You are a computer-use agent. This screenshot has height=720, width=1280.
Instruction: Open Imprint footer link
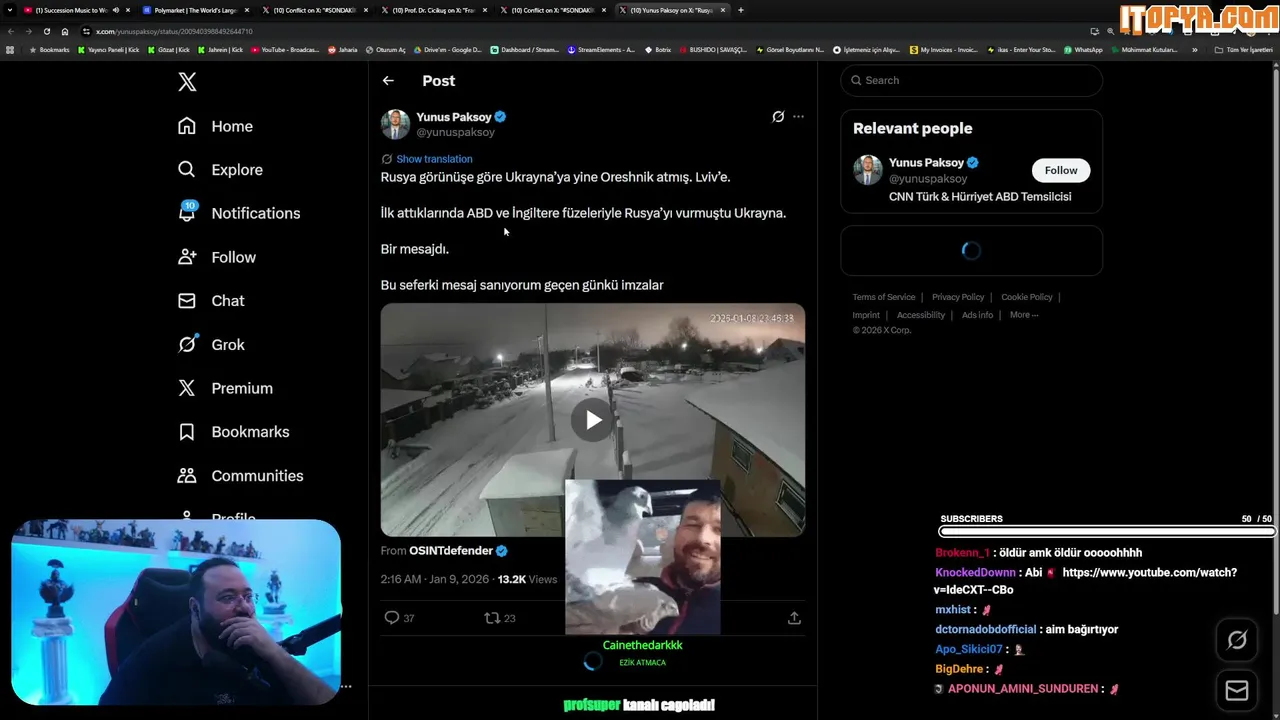[866, 315]
